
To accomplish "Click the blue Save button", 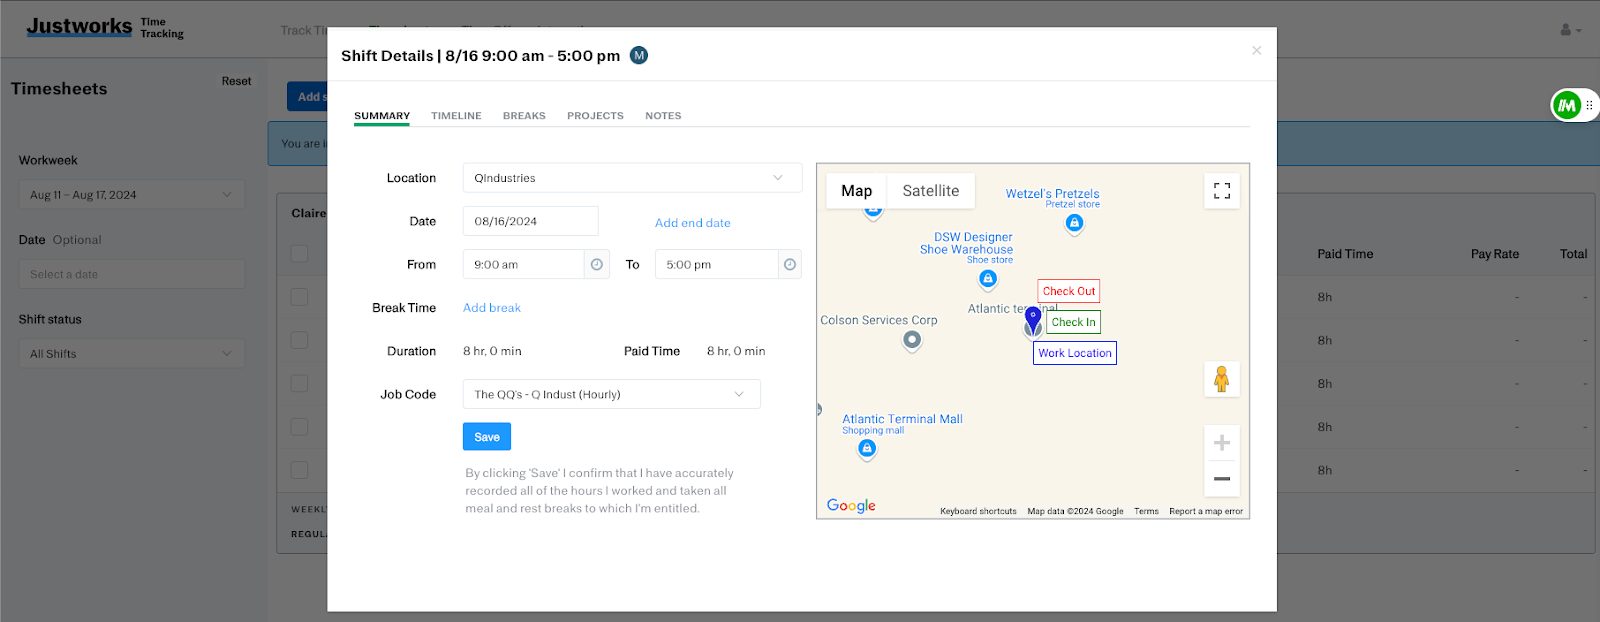I will (x=487, y=437).
